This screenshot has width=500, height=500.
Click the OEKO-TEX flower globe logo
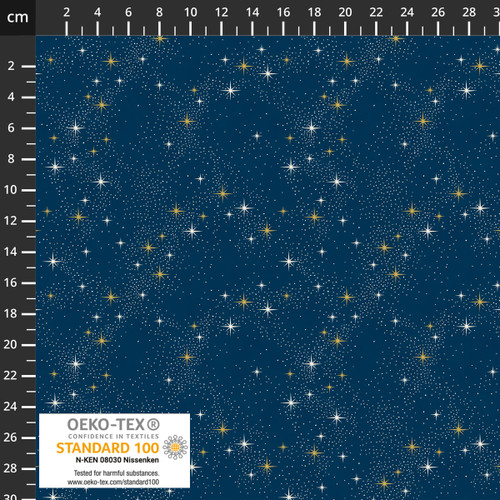pyautogui.click(x=175, y=447)
